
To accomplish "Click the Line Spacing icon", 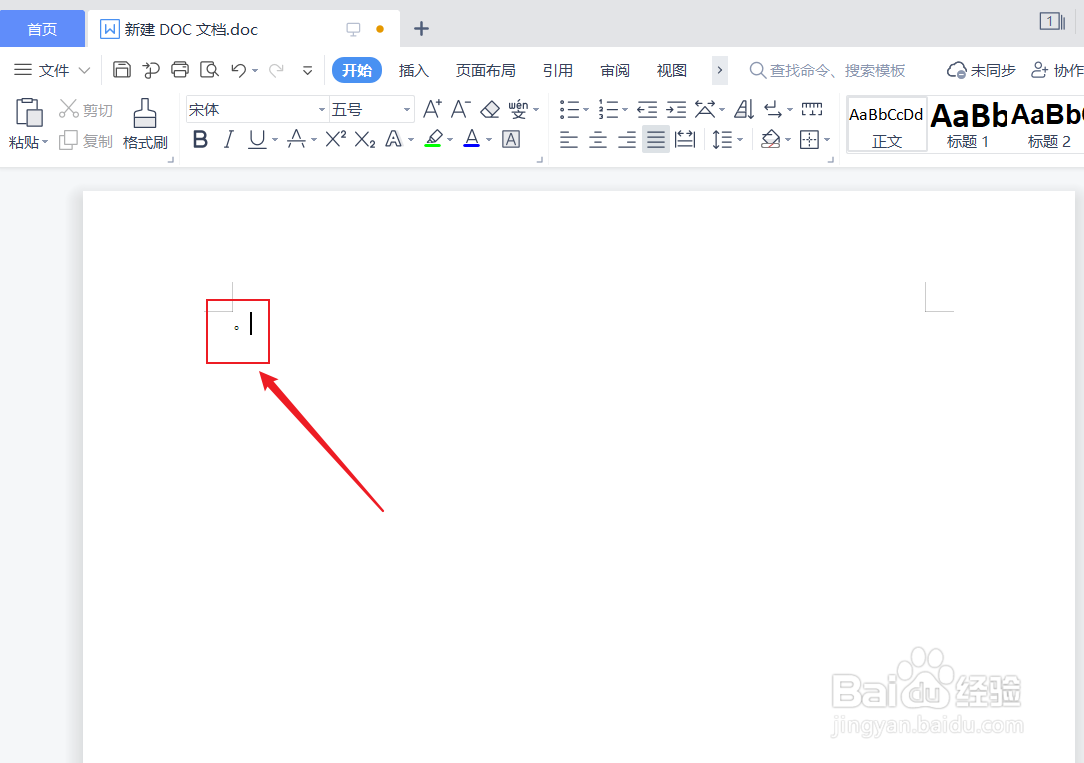I will pos(722,140).
